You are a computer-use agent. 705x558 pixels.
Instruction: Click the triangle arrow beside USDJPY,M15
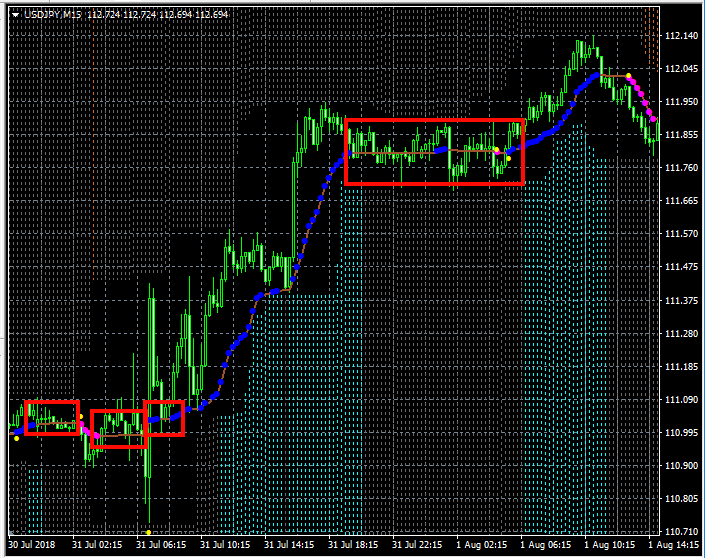coord(16,15)
